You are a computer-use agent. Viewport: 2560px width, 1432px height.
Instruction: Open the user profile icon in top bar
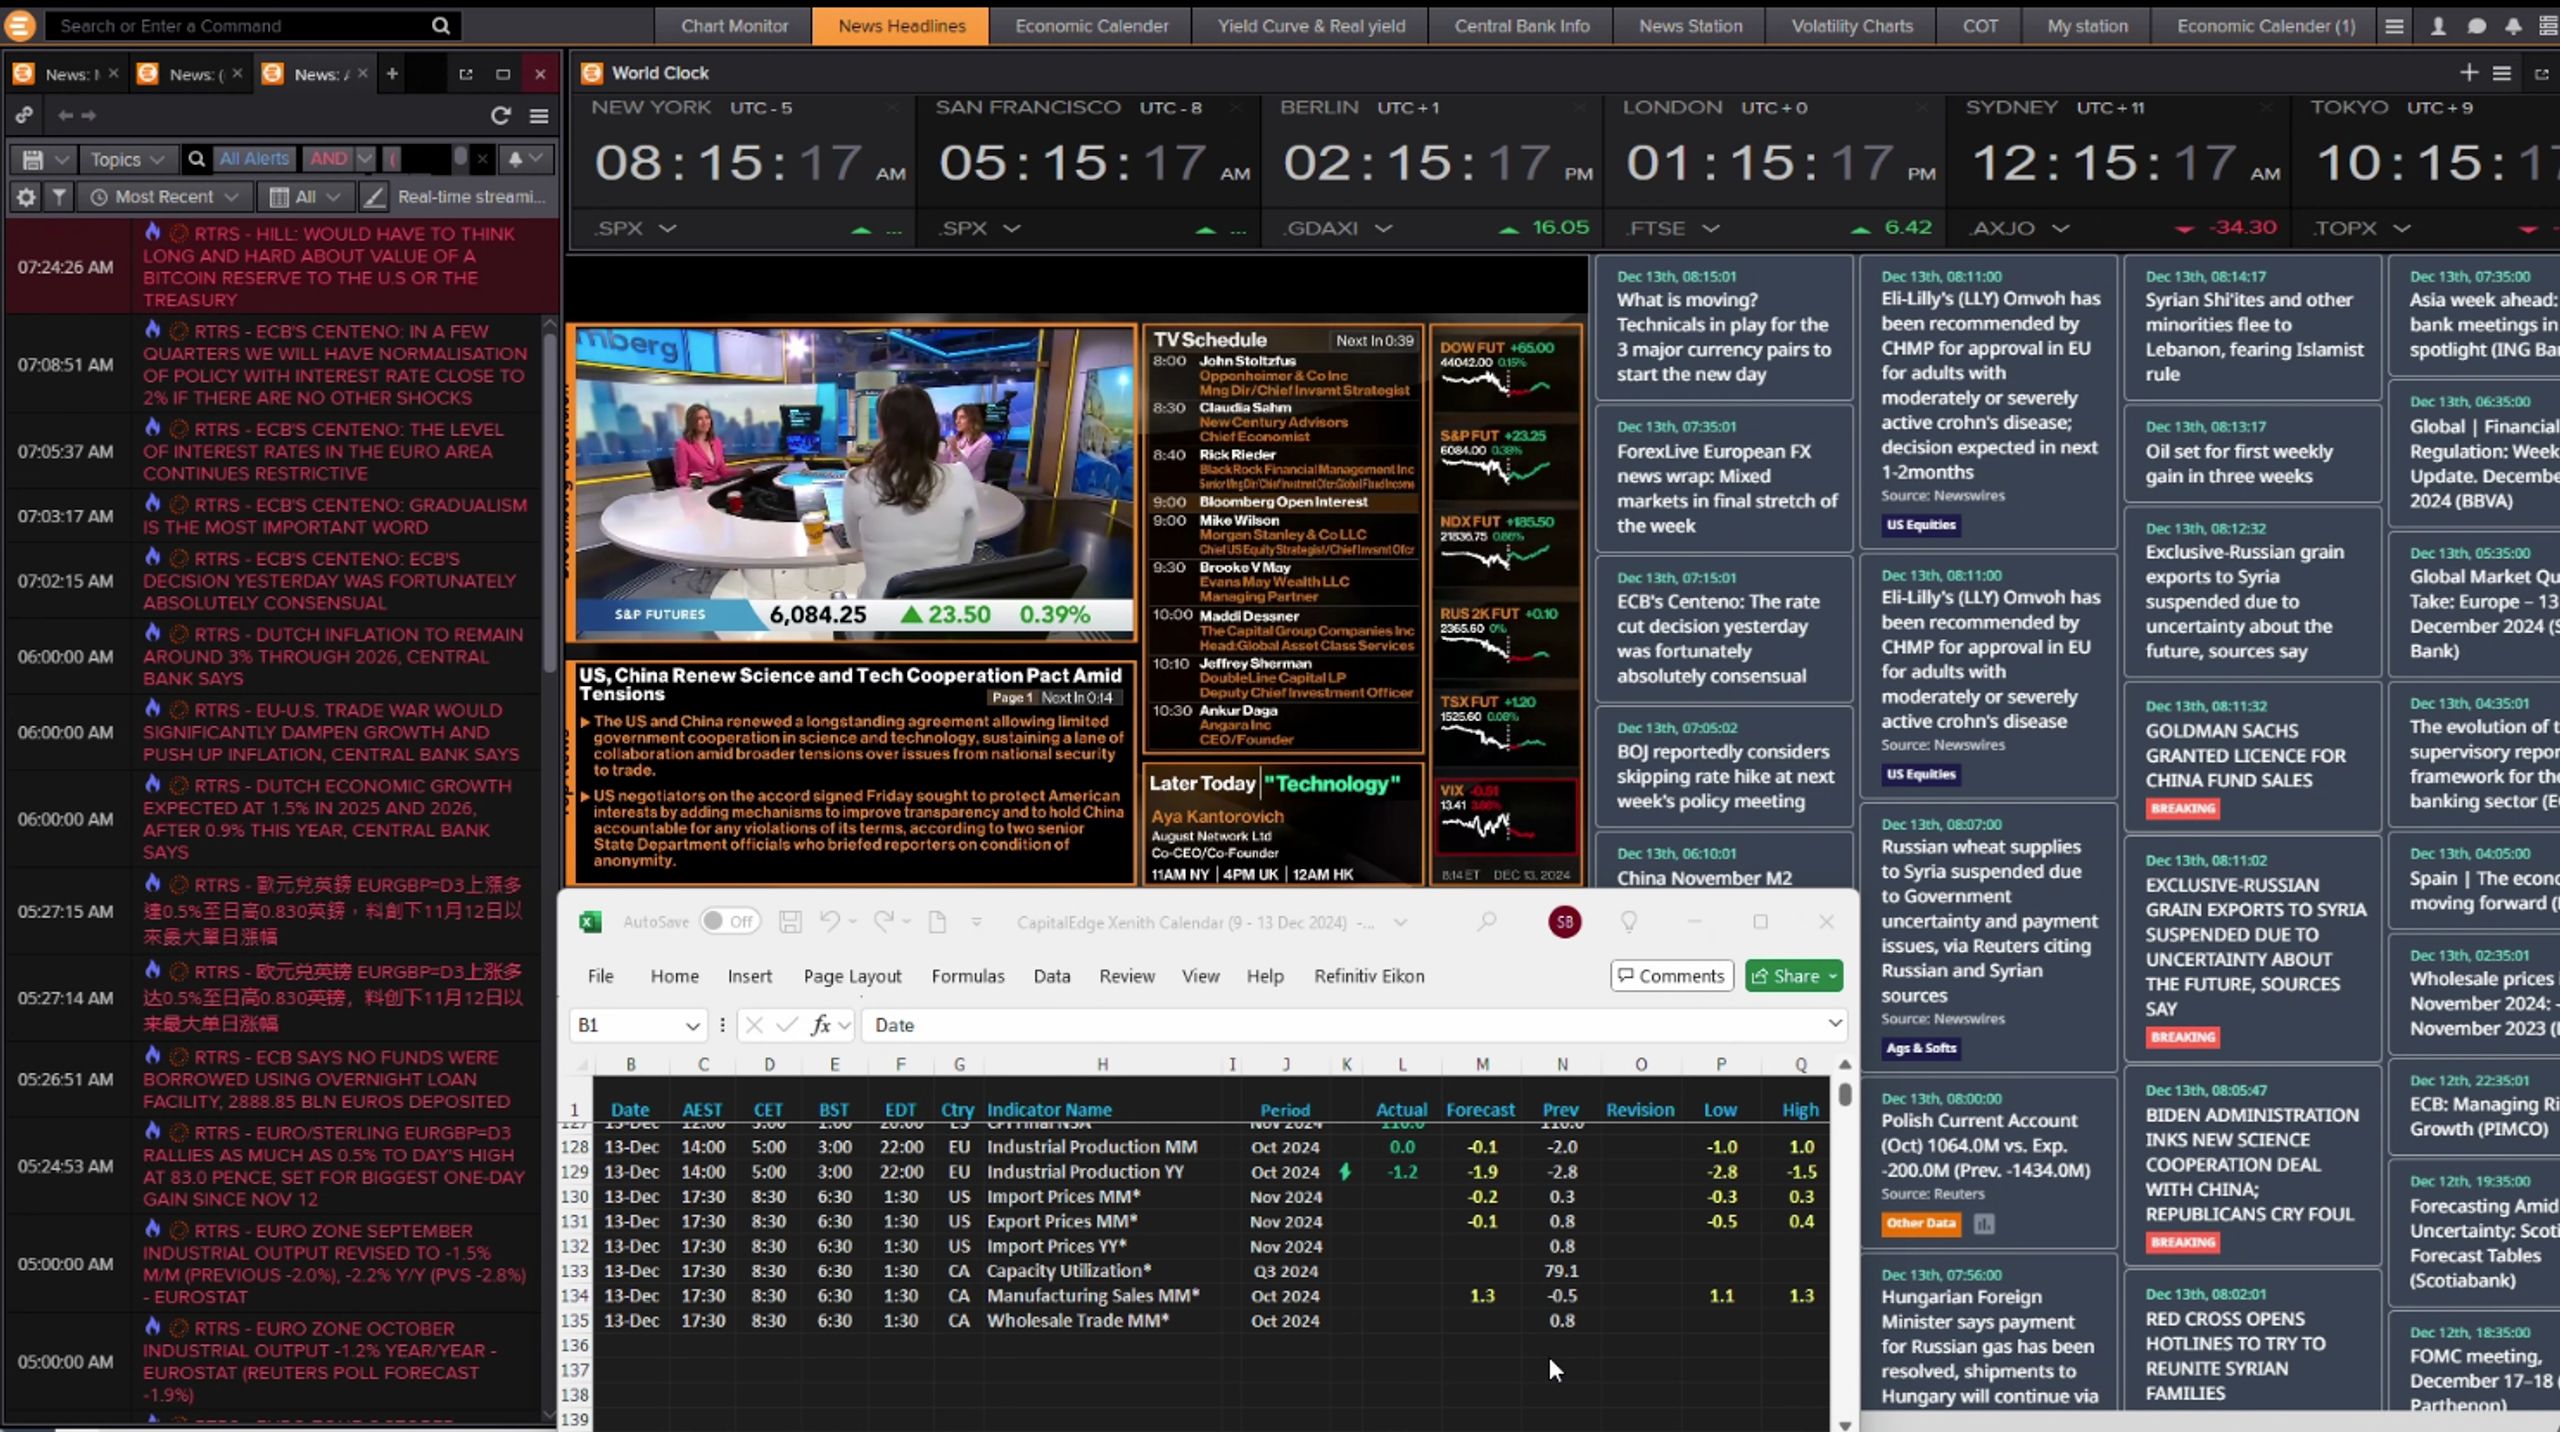coord(2438,26)
